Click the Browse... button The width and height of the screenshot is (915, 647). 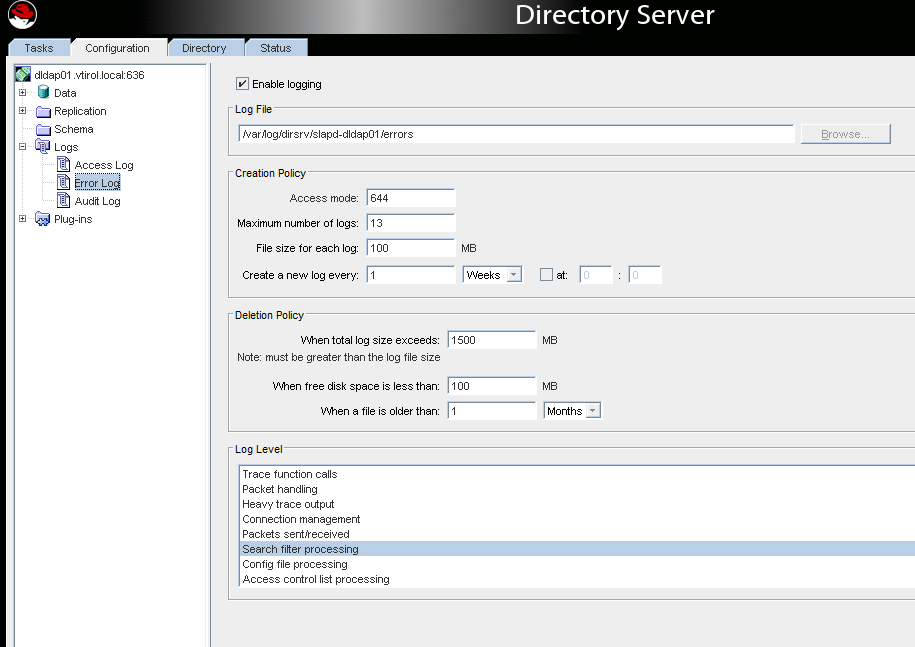846,134
